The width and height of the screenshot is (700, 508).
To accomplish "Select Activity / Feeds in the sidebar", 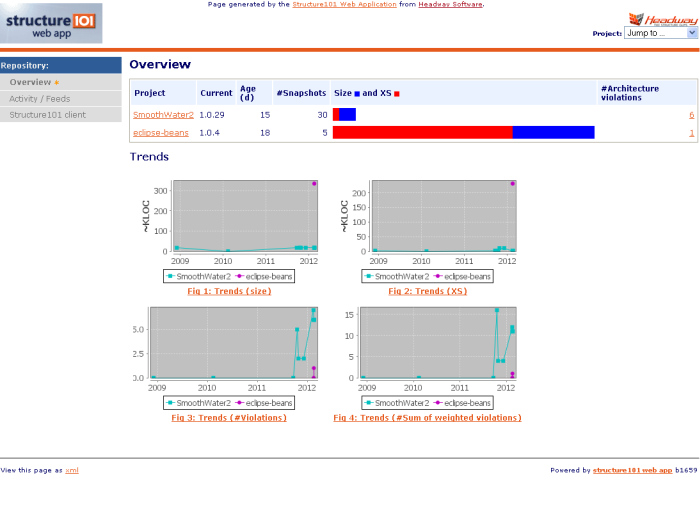I will pyautogui.click(x=61, y=99).
